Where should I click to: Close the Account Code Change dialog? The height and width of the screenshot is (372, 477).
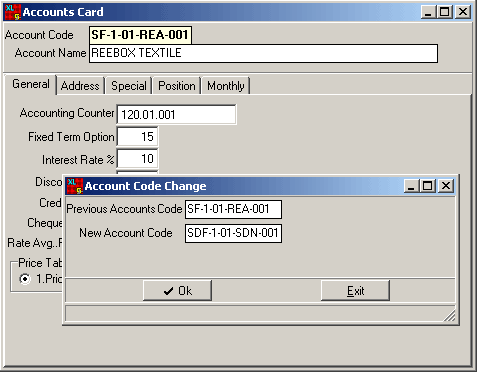[446, 186]
